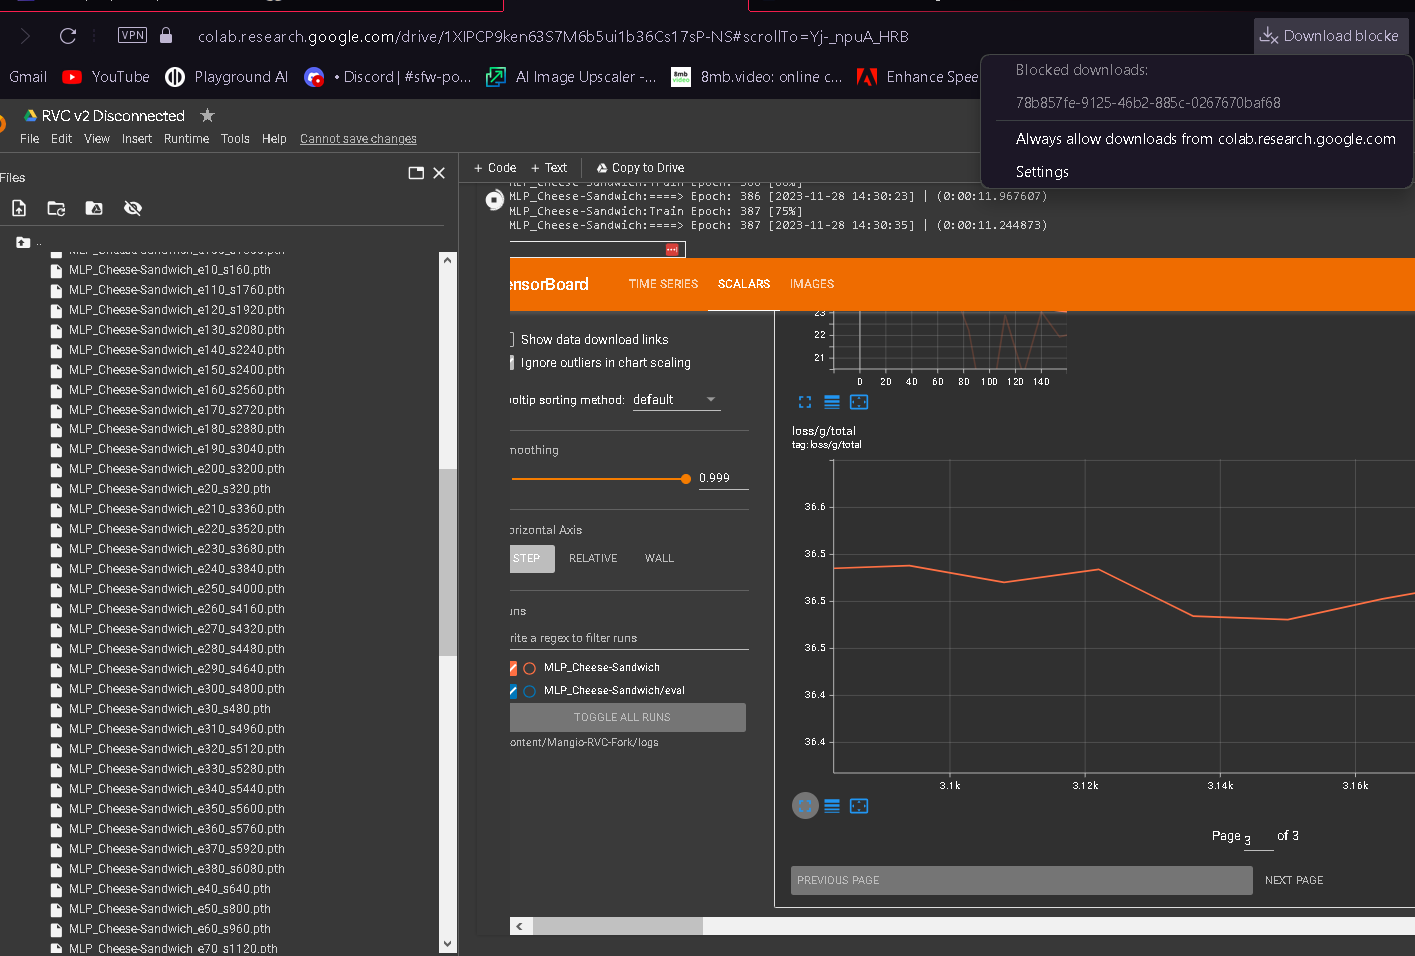This screenshot has height=956, width=1415.
Task: Close the Files panel
Action: tap(439, 173)
